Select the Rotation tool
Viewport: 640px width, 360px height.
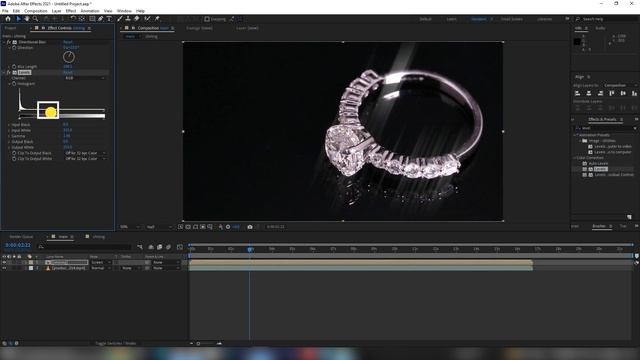point(73,19)
